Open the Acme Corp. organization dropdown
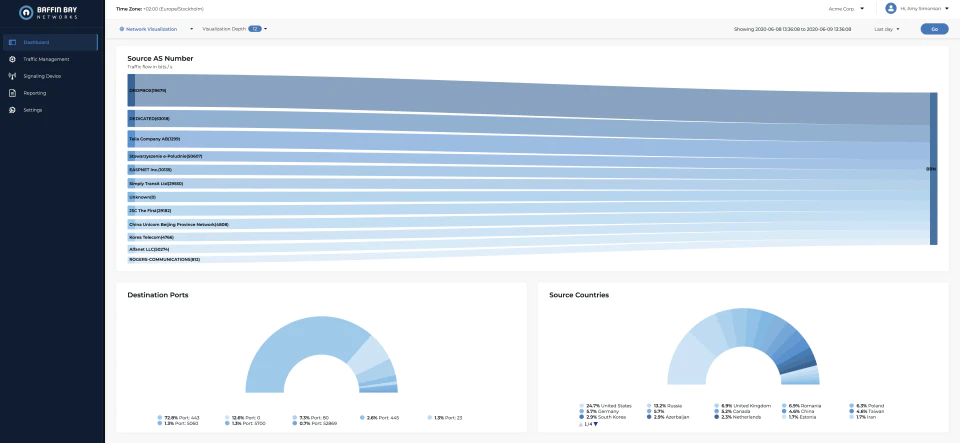Screen dimensions: 960x443 (x=847, y=9)
